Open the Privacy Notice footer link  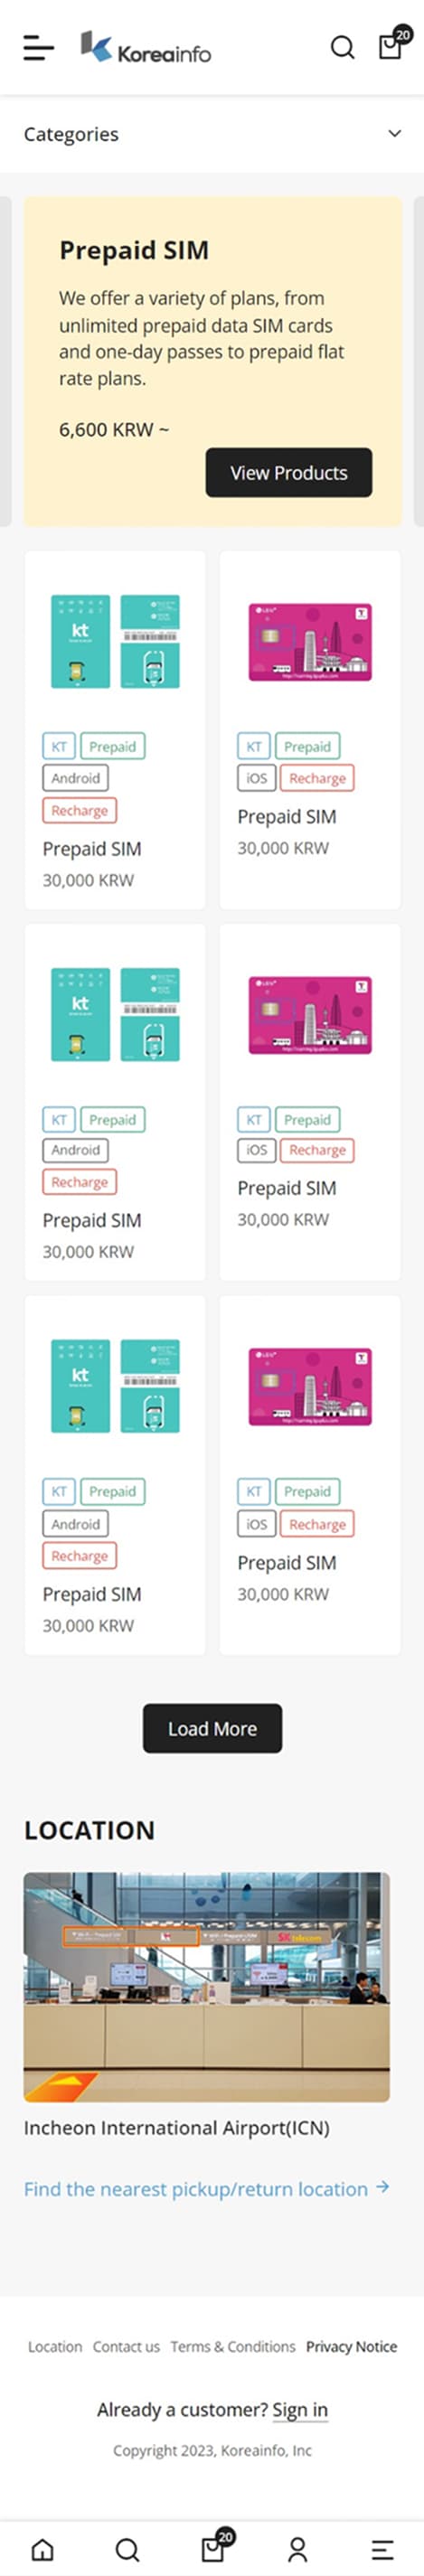tap(351, 2346)
